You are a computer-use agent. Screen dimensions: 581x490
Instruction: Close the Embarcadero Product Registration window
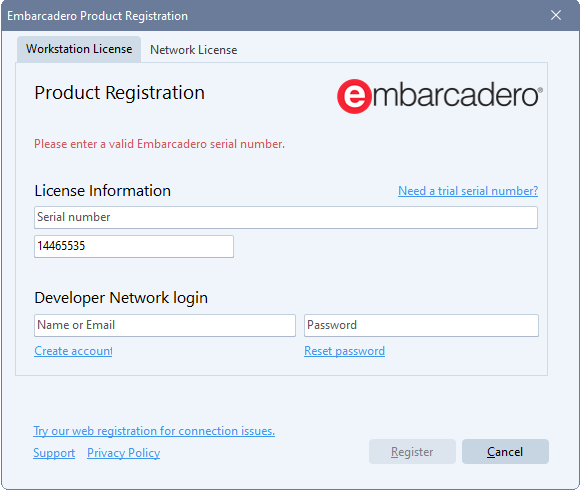pos(556,15)
